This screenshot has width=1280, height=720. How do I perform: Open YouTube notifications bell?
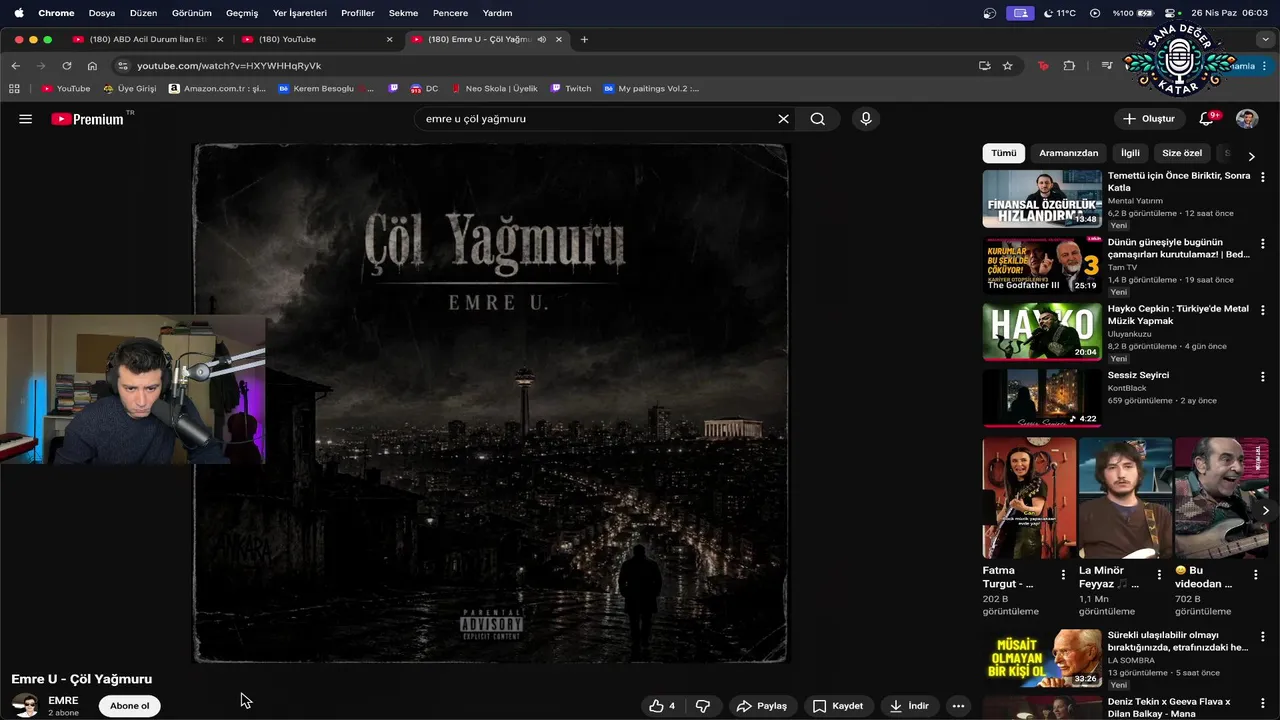1208,119
